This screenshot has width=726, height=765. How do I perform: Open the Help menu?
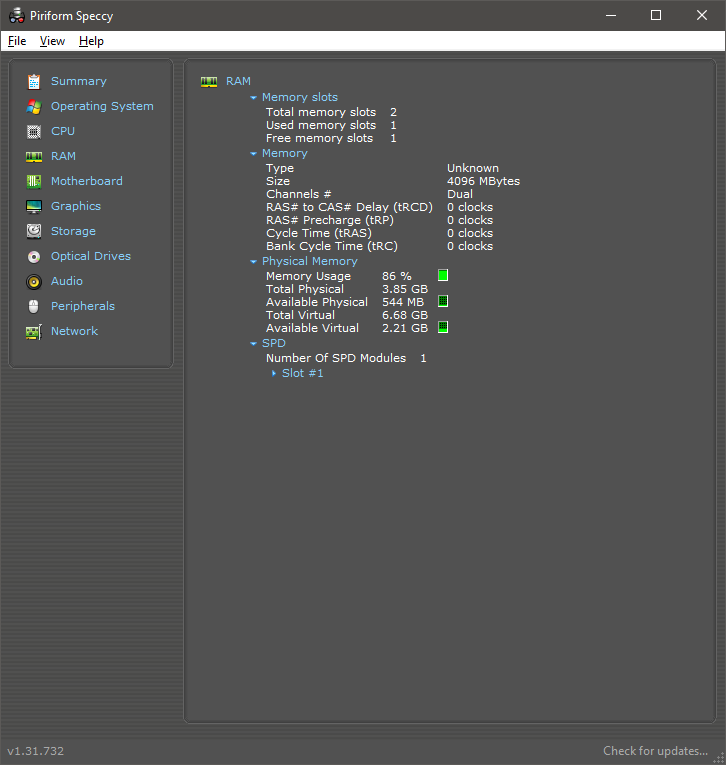coord(91,41)
